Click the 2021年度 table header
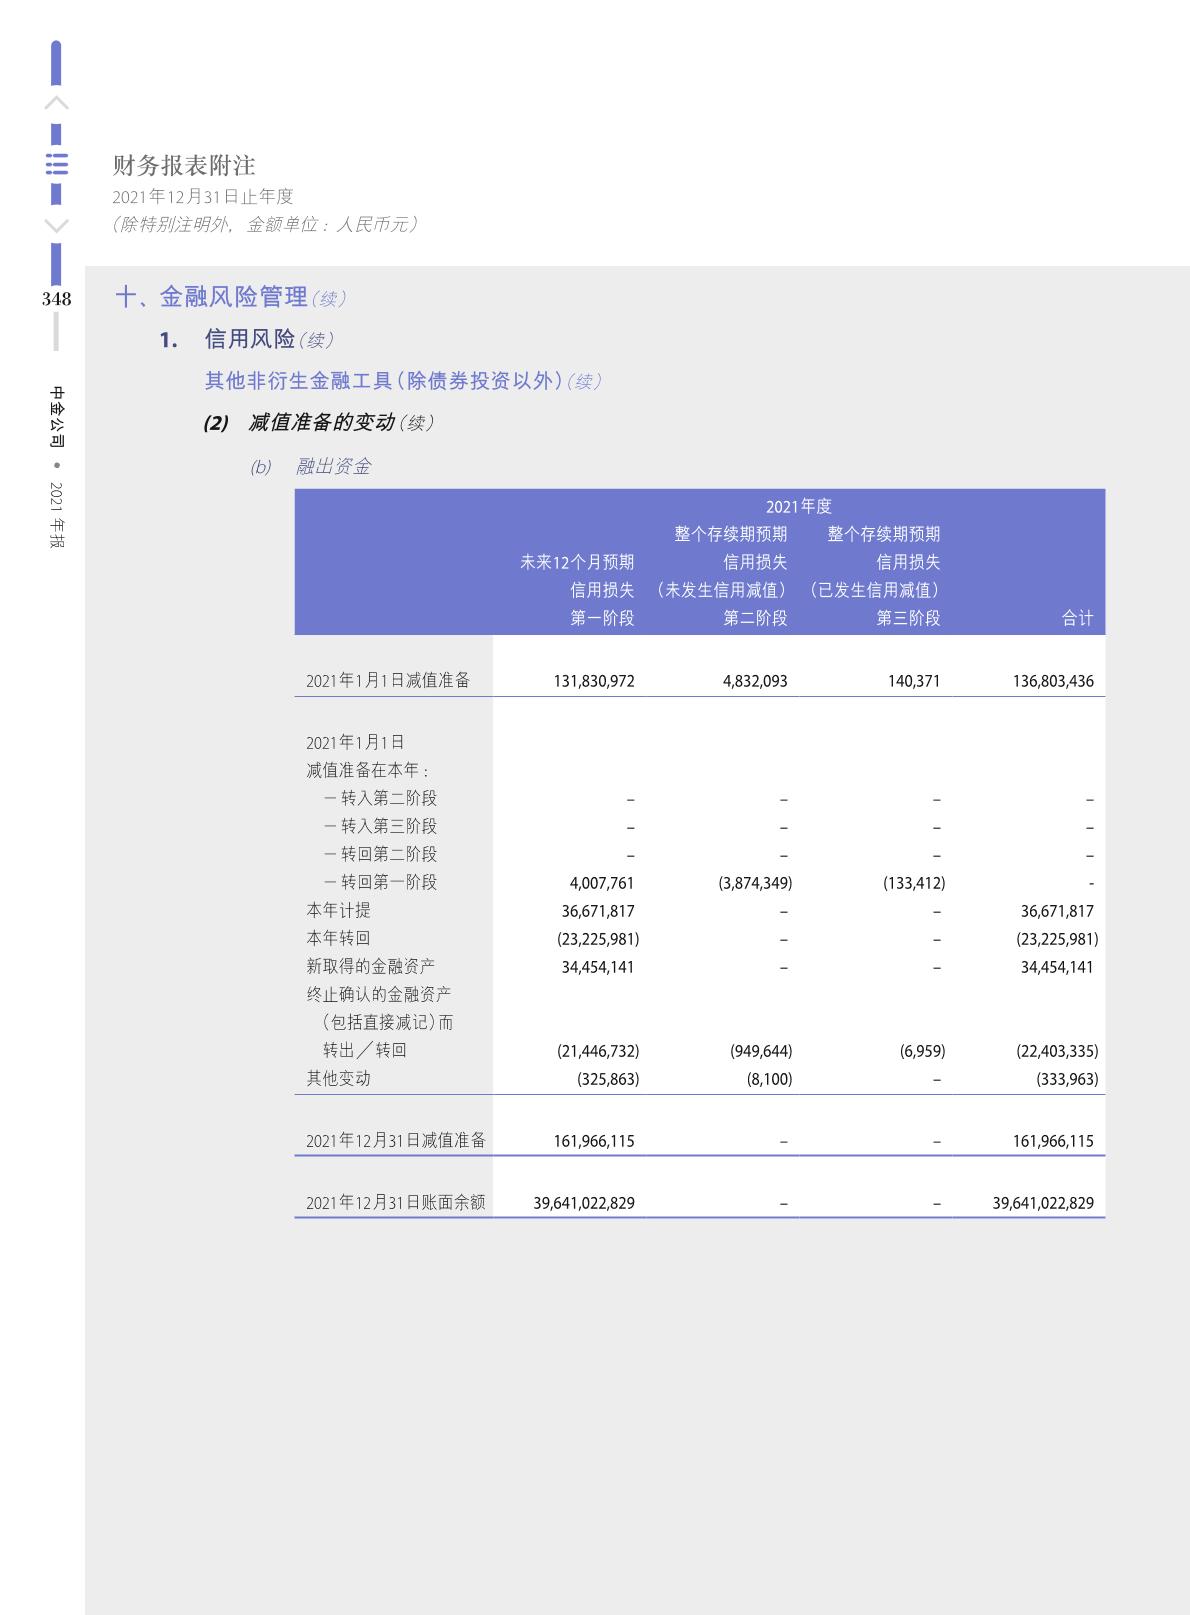This screenshot has height=1615, width=1190. pos(798,507)
